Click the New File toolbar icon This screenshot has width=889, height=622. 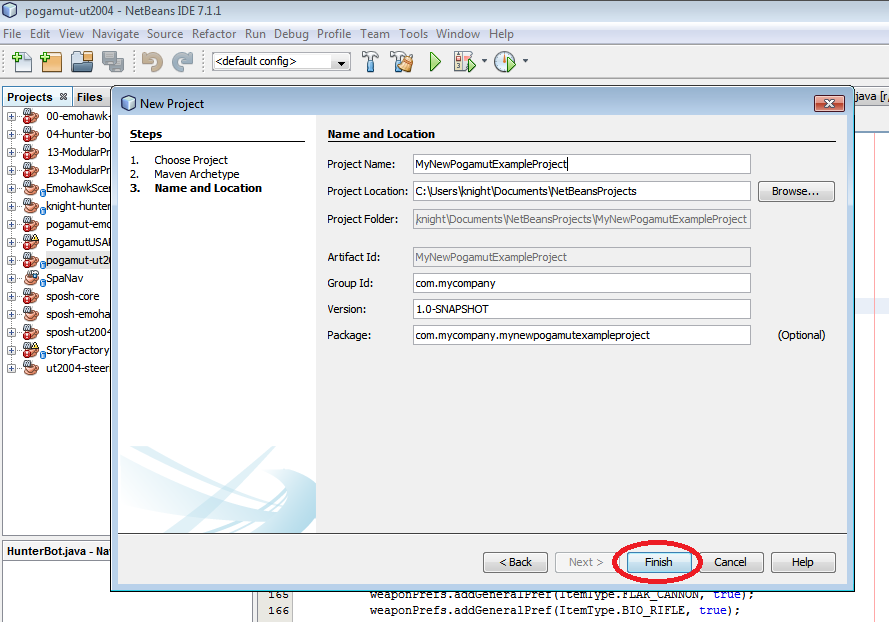coord(22,61)
